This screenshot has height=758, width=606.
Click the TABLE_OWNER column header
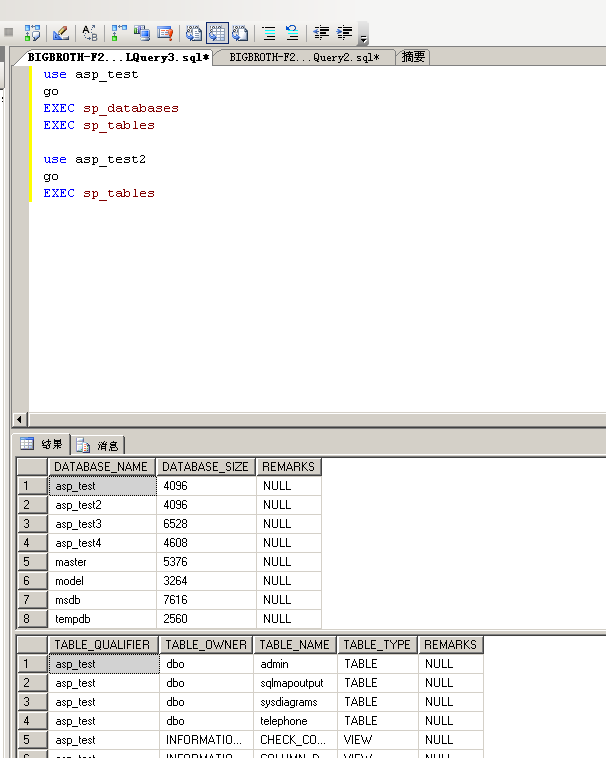pyautogui.click(x=206, y=644)
